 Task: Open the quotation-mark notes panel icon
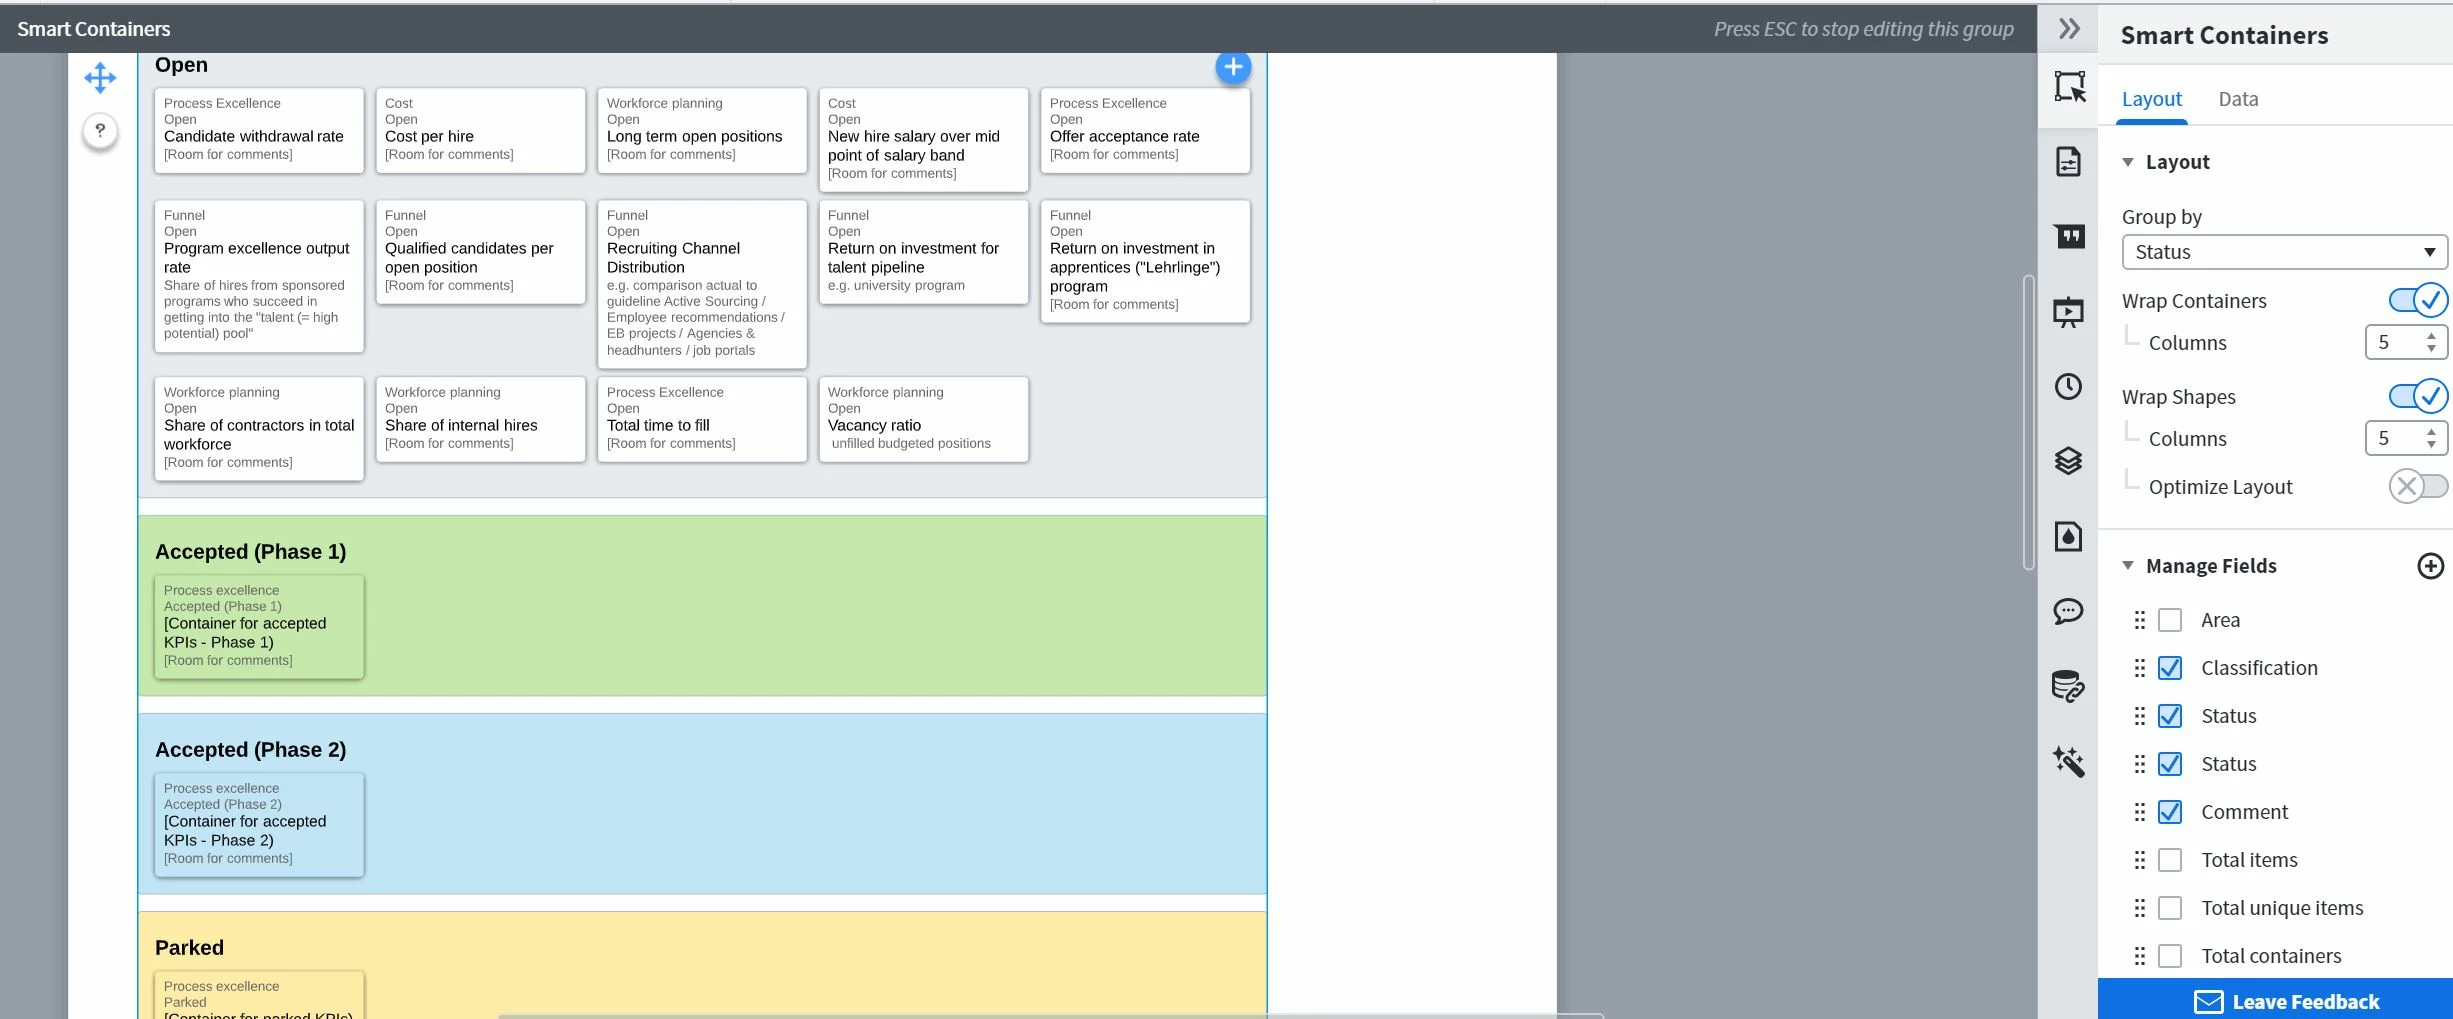(x=2069, y=236)
